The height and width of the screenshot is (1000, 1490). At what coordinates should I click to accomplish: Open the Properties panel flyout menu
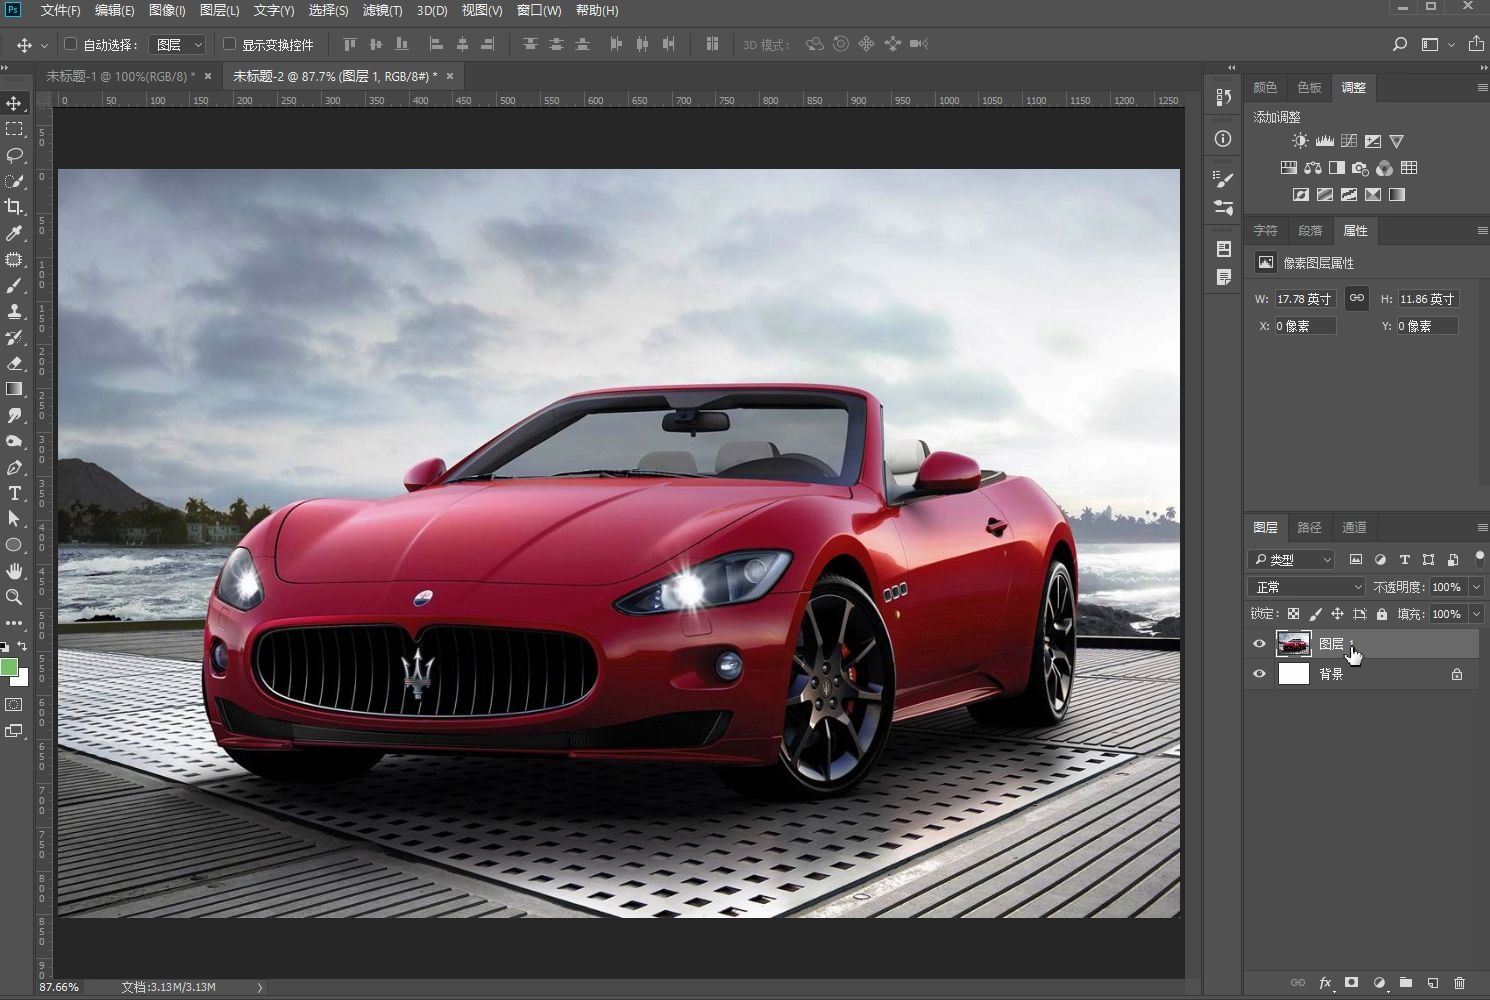point(1482,230)
